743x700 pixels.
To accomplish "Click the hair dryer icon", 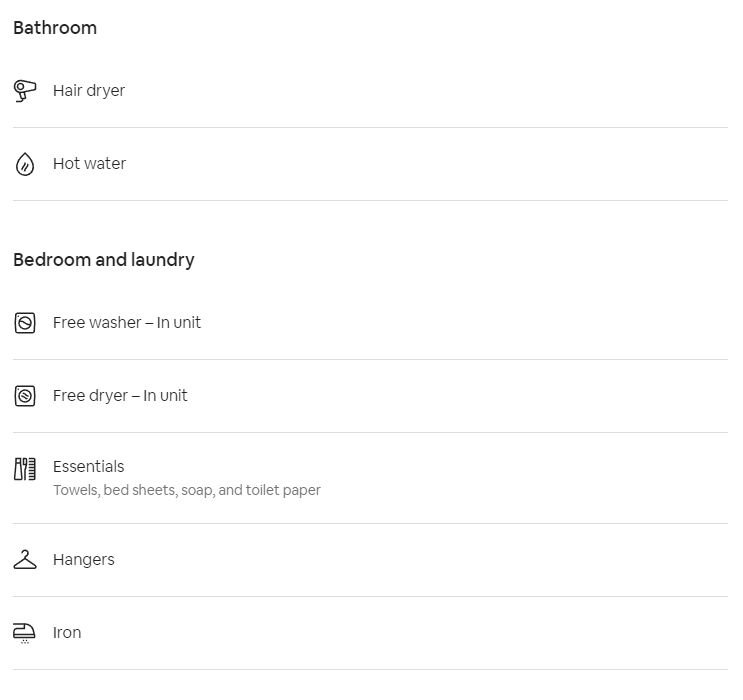I will coord(25,91).
